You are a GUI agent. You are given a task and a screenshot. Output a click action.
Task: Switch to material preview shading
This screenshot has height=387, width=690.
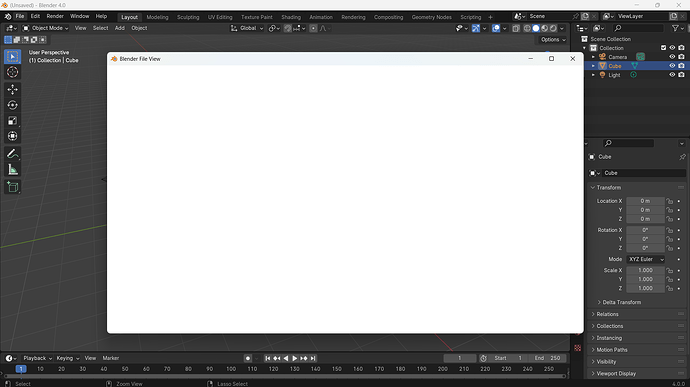pos(544,28)
